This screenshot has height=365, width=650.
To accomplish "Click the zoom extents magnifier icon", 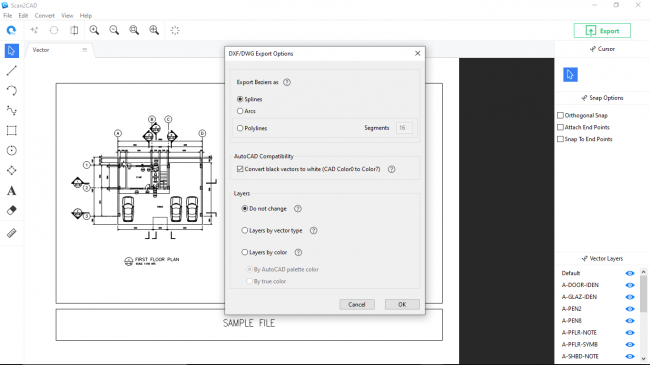I will click(154, 30).
